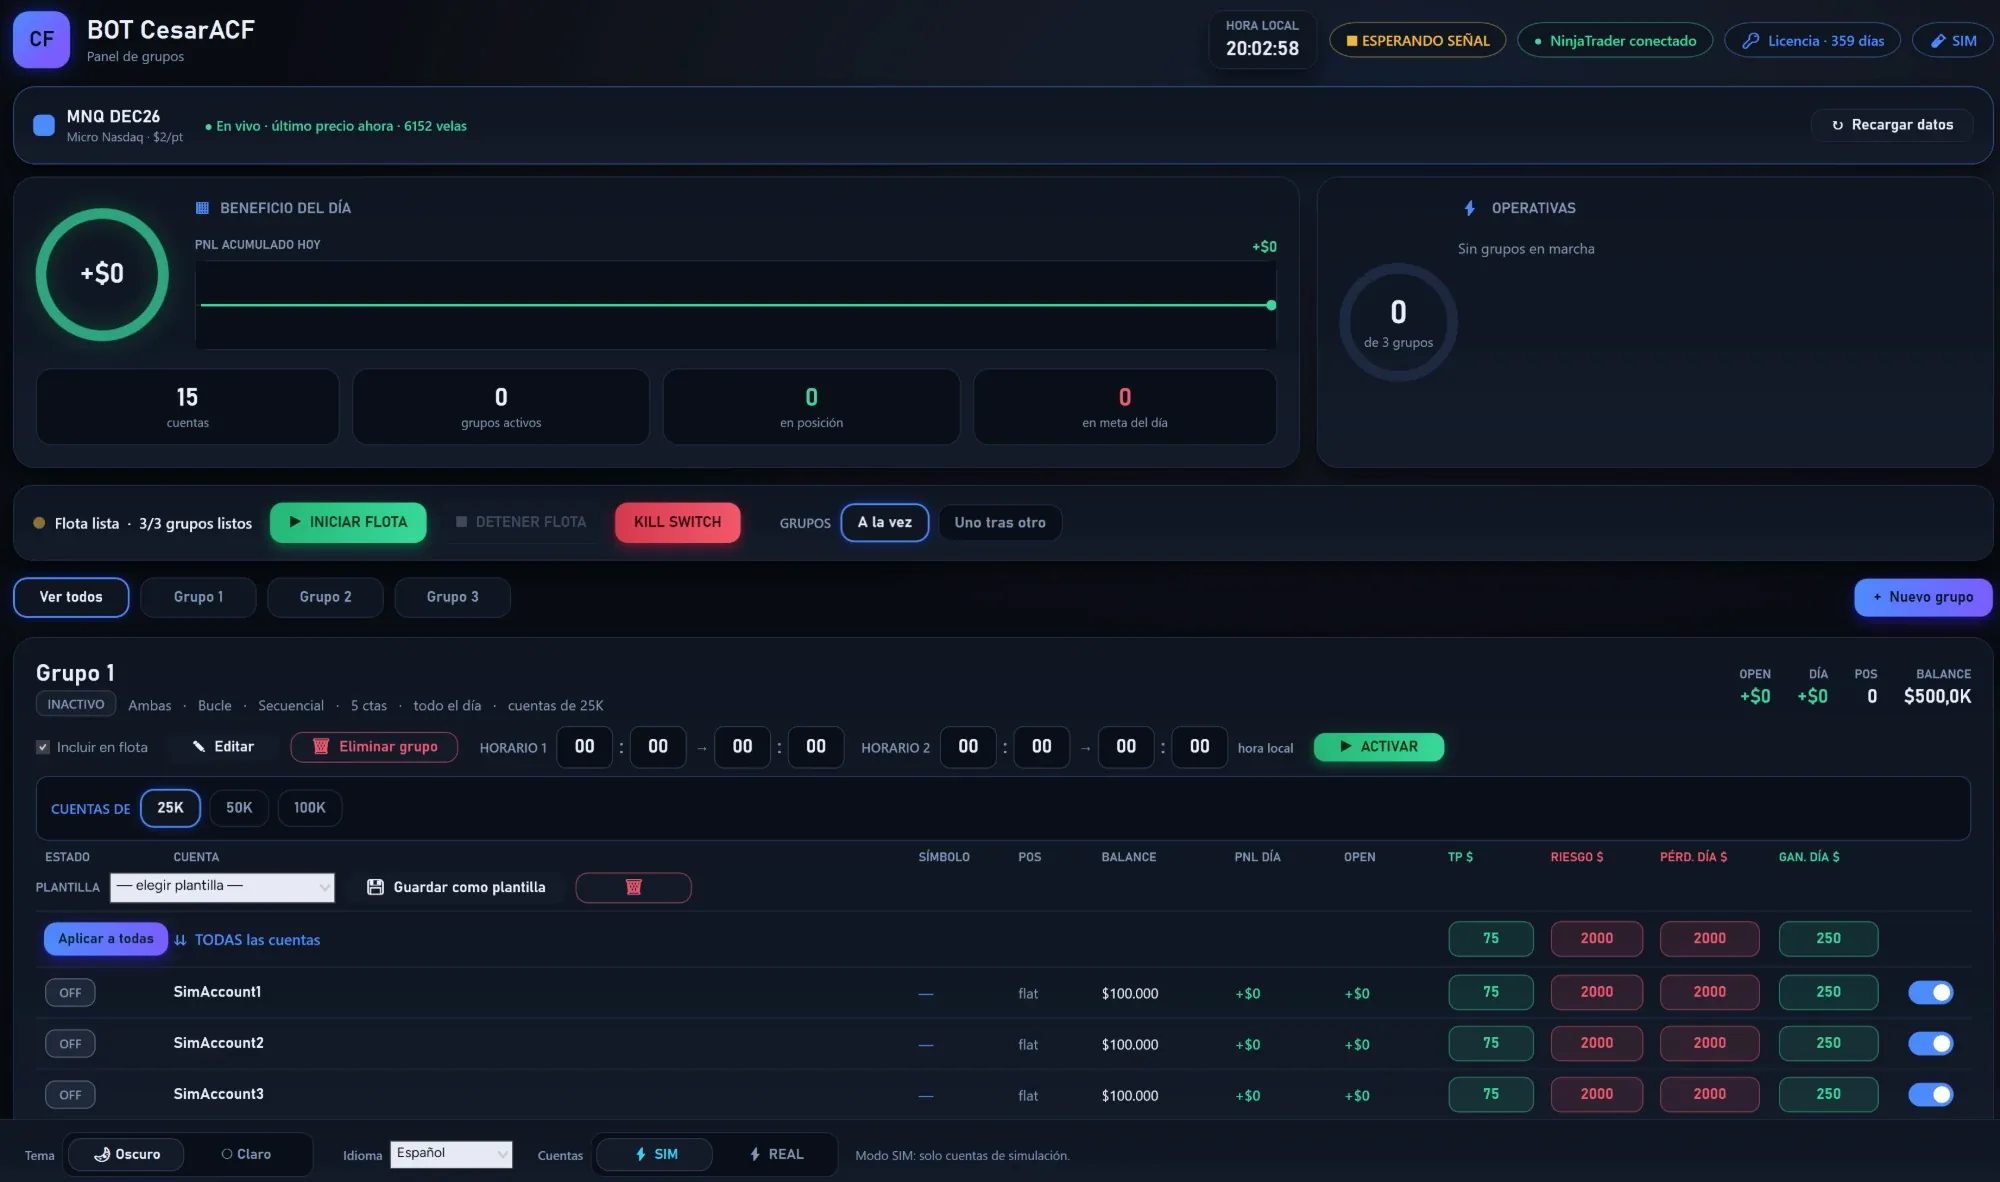Click the red trash icon beside Guardar como plantilla
The width and height of the screenshot is (2000, 1182).
[633, 887]
